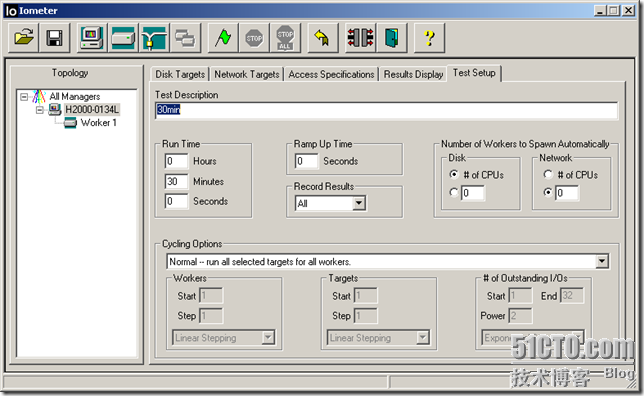This screenshot has height=396, width=644.
Task: Duplicate the selected worker
Action: (185, 38)
